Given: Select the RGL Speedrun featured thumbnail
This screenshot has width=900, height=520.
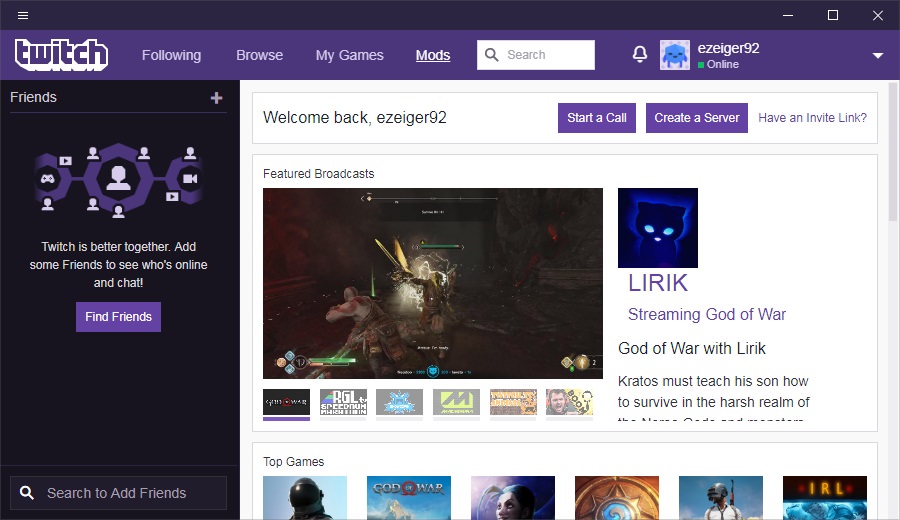Looking at the screenshot, I should click(343, 402).
